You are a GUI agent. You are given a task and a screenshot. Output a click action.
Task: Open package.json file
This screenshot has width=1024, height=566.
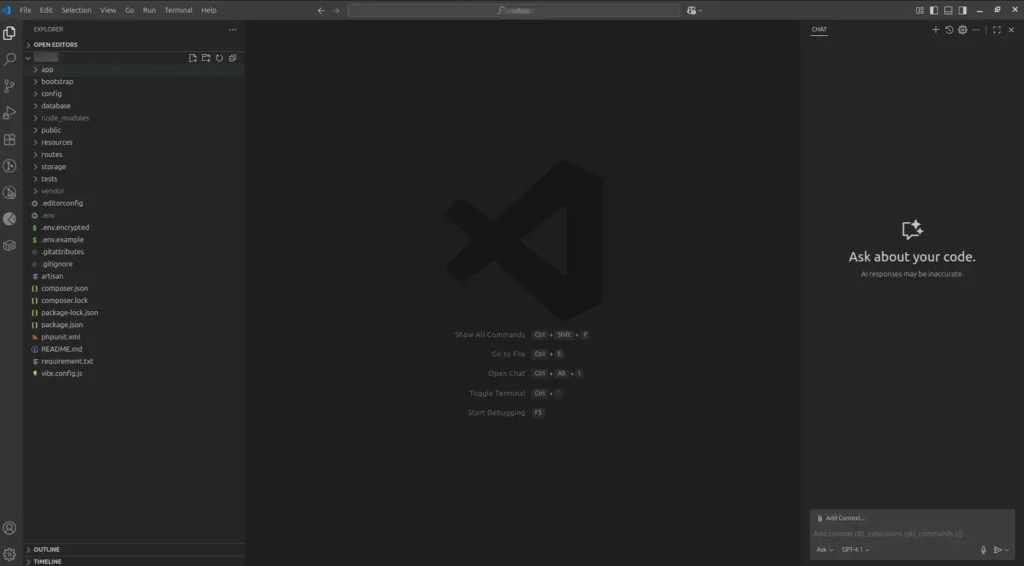click(134, 324)
